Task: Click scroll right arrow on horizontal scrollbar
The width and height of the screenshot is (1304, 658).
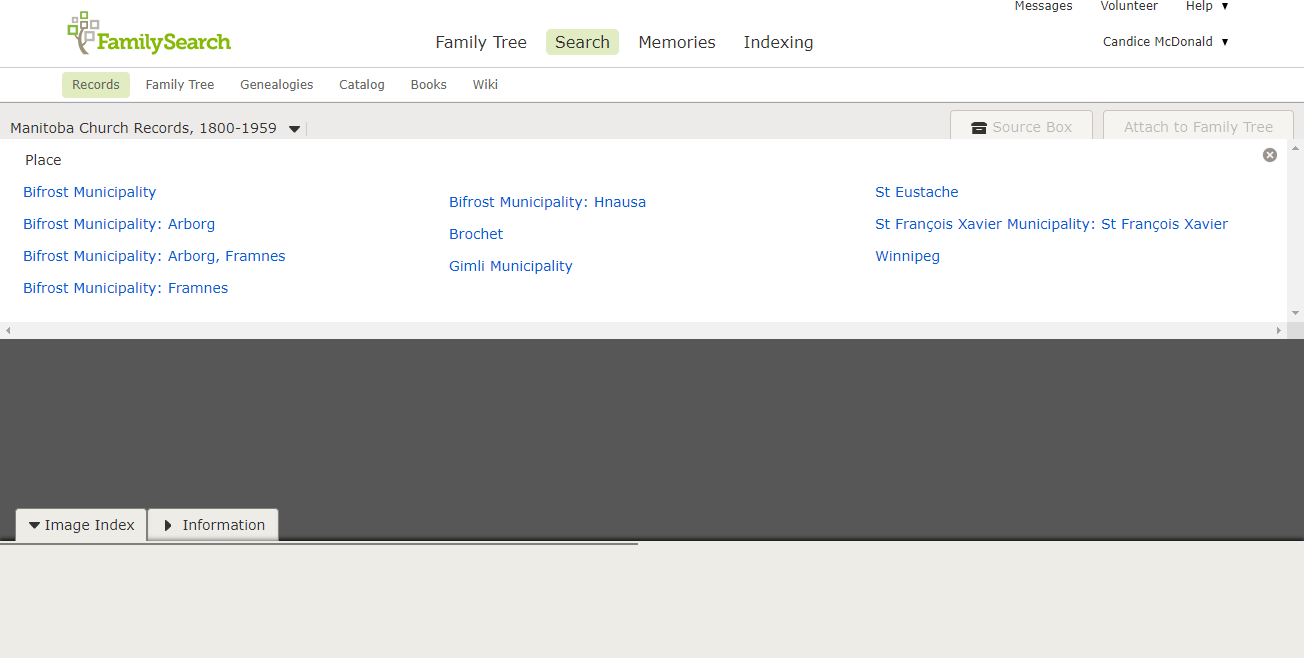Action: tap(1278, 330)
